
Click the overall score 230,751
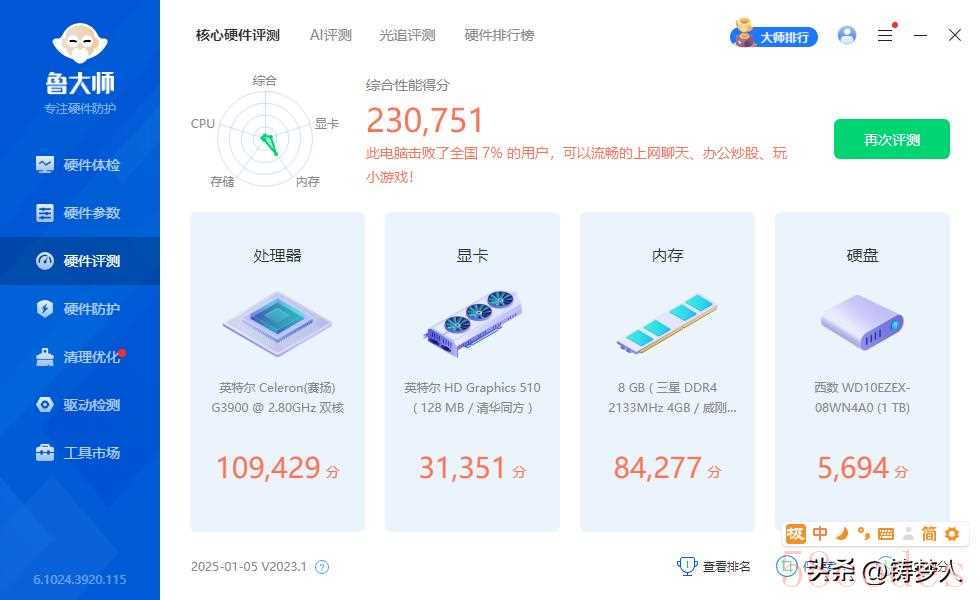point(424,120)
